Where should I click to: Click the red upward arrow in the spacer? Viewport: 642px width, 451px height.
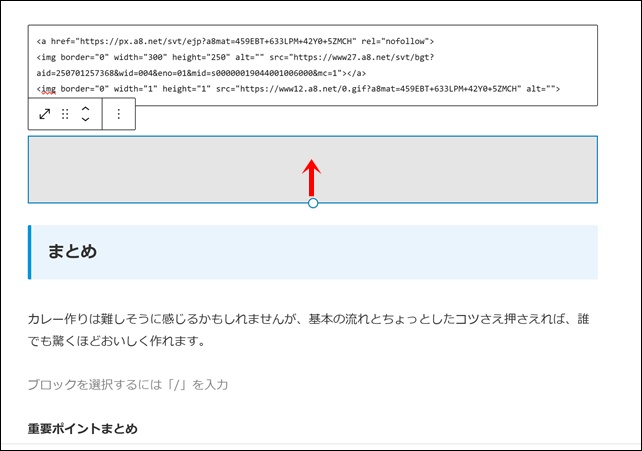[x=313, y=176]
